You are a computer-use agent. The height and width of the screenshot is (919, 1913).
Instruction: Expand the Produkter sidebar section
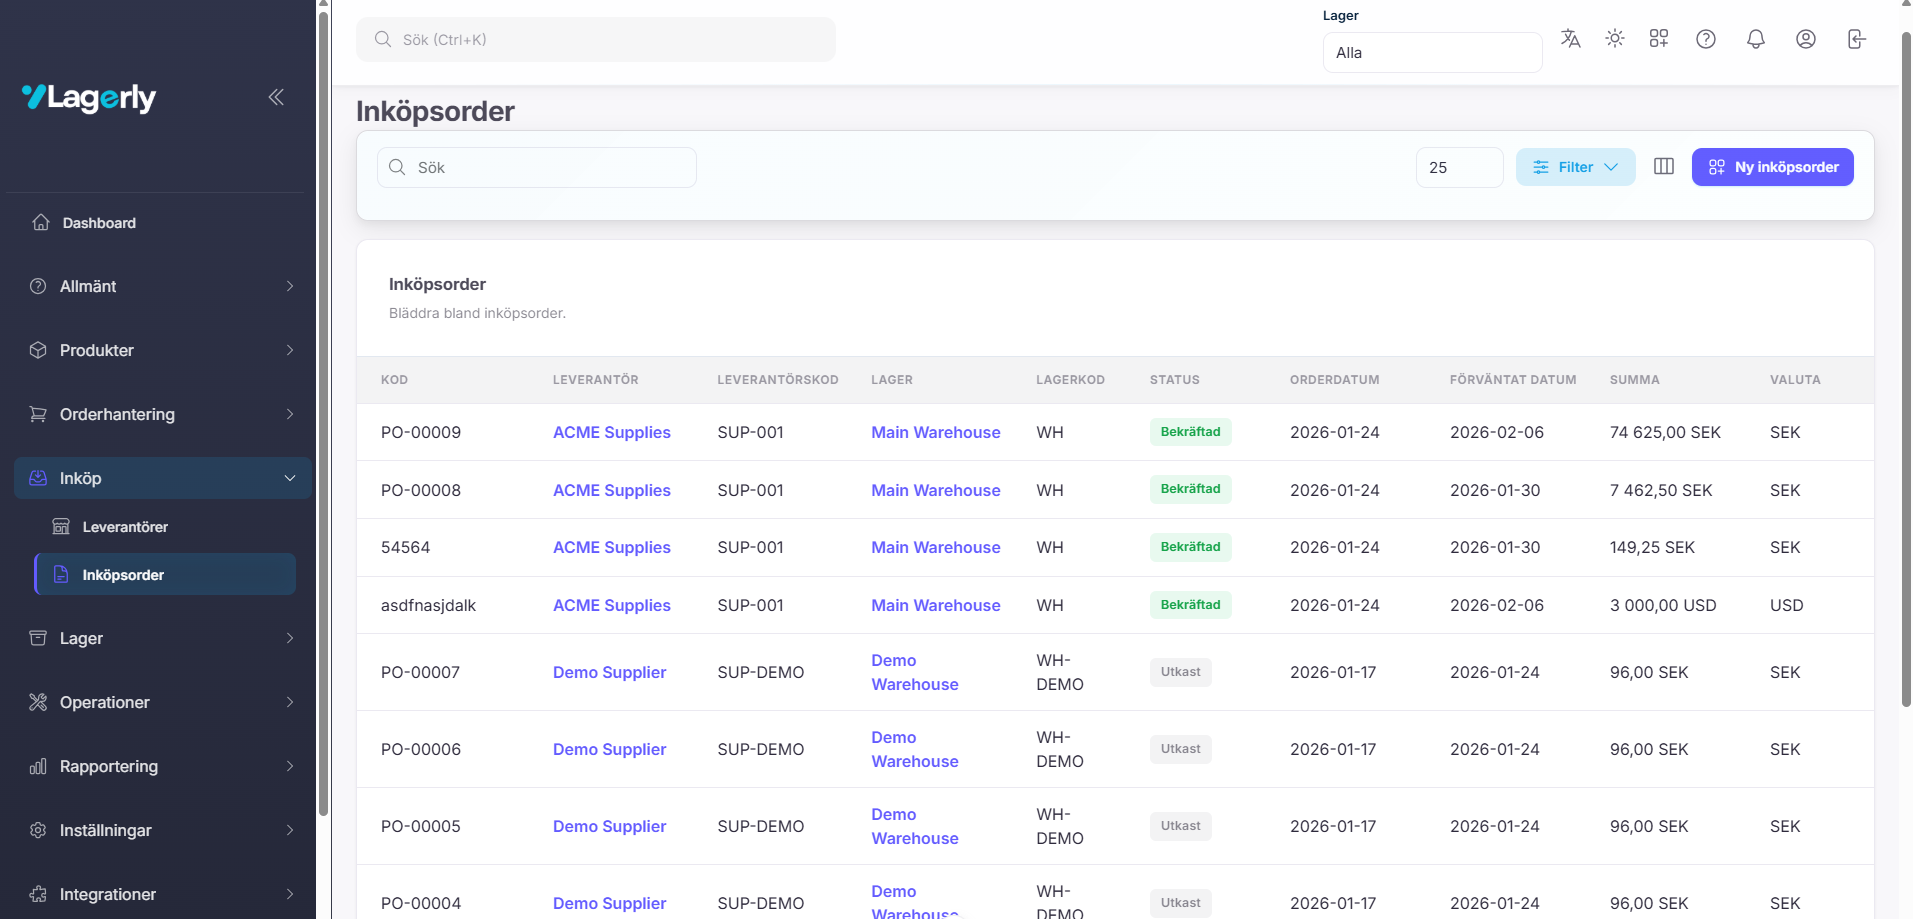tap(162, 350)
